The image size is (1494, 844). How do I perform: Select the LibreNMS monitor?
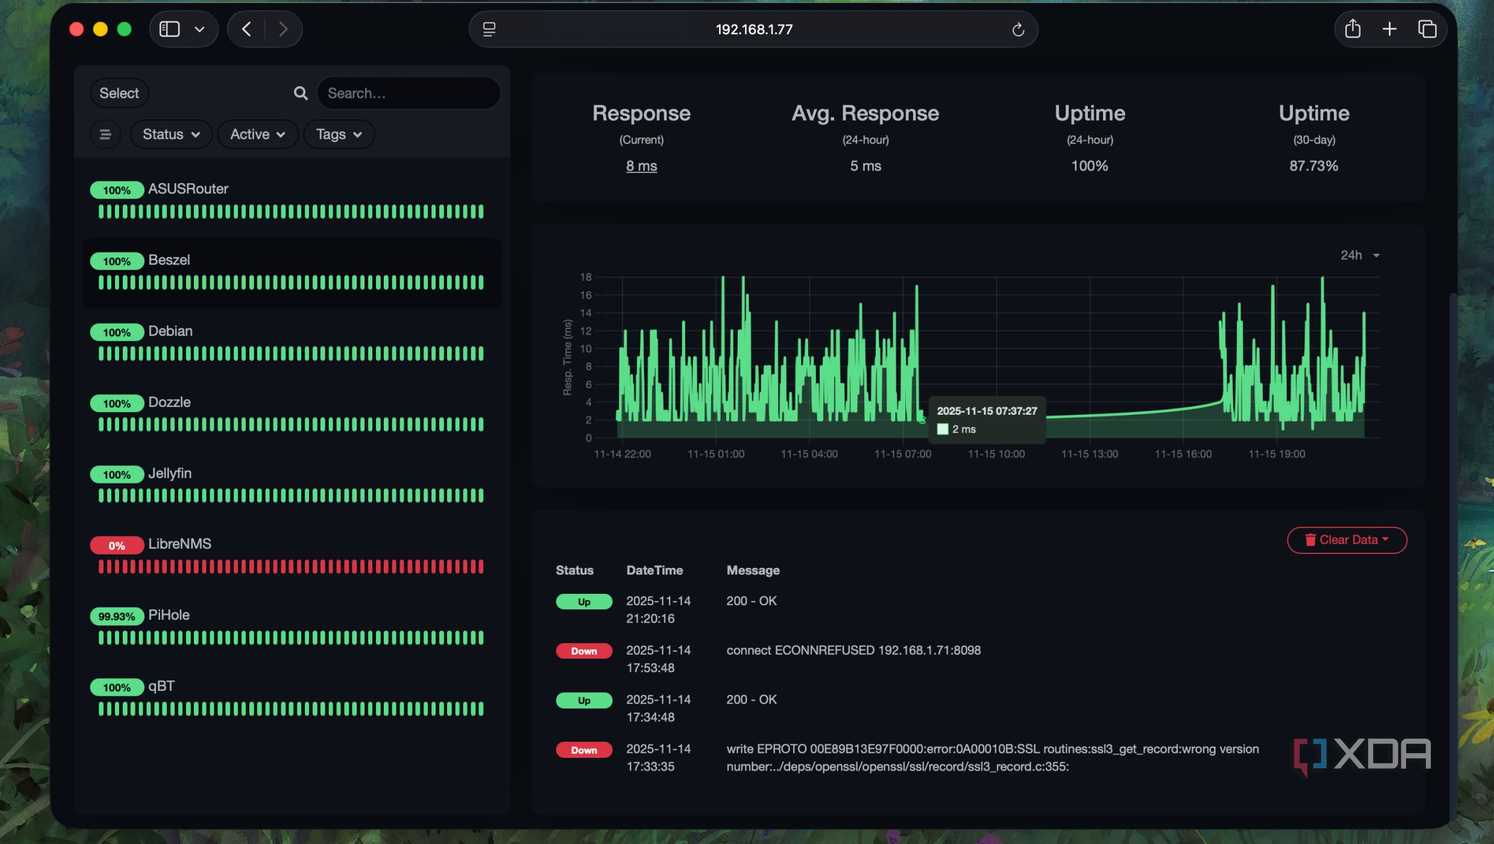click(x=291, y=555)
